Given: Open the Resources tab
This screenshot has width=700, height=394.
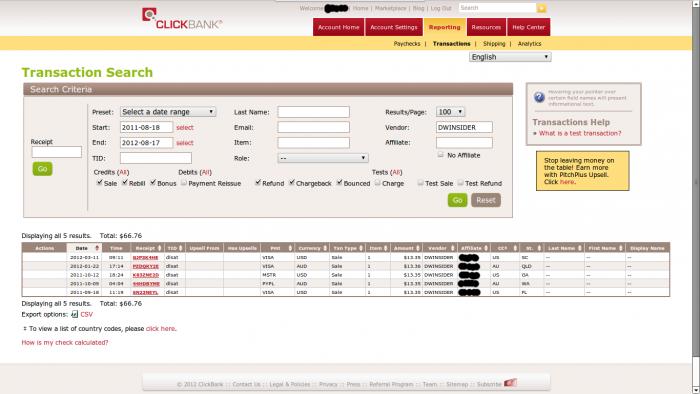Looking at the screenshot, I should tap(486, 27).
